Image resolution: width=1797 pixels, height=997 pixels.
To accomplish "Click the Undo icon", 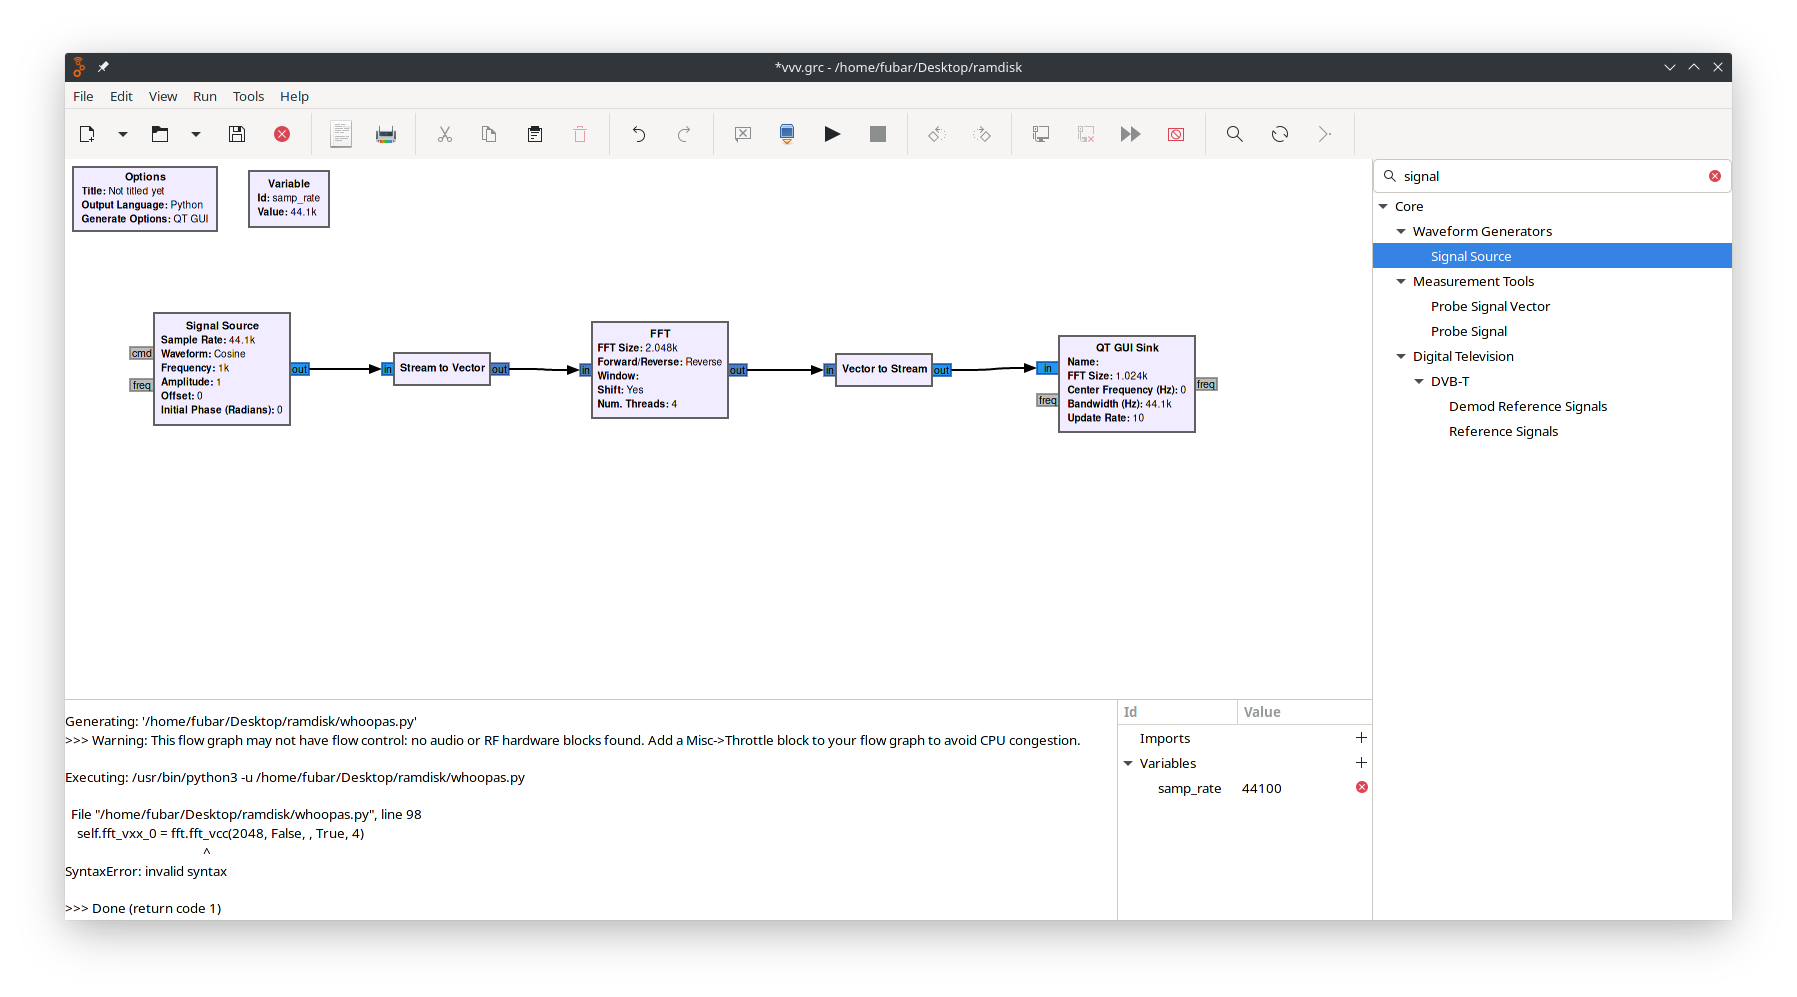I will click(638, 133).
